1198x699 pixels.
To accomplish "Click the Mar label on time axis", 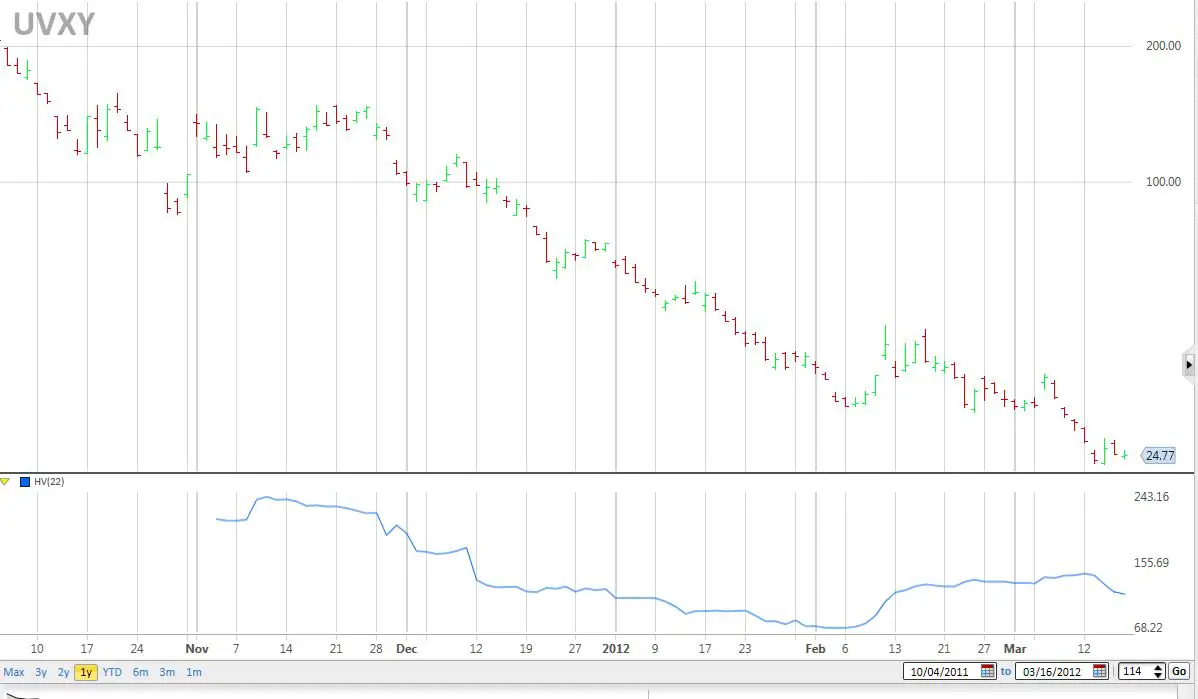I will pos(1015,649).
